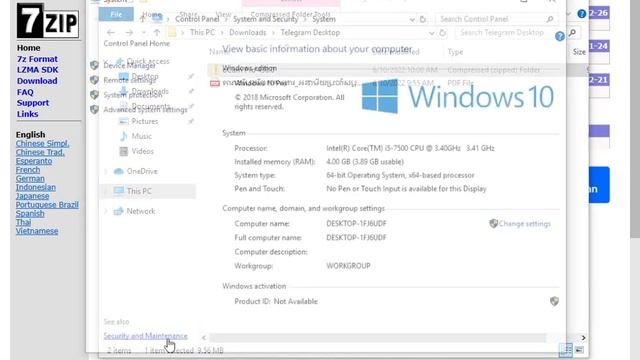The width and height of the screenshot is (640, 360).
Task: Refresh the Telegram Desktop folder view
Action: 442,33
